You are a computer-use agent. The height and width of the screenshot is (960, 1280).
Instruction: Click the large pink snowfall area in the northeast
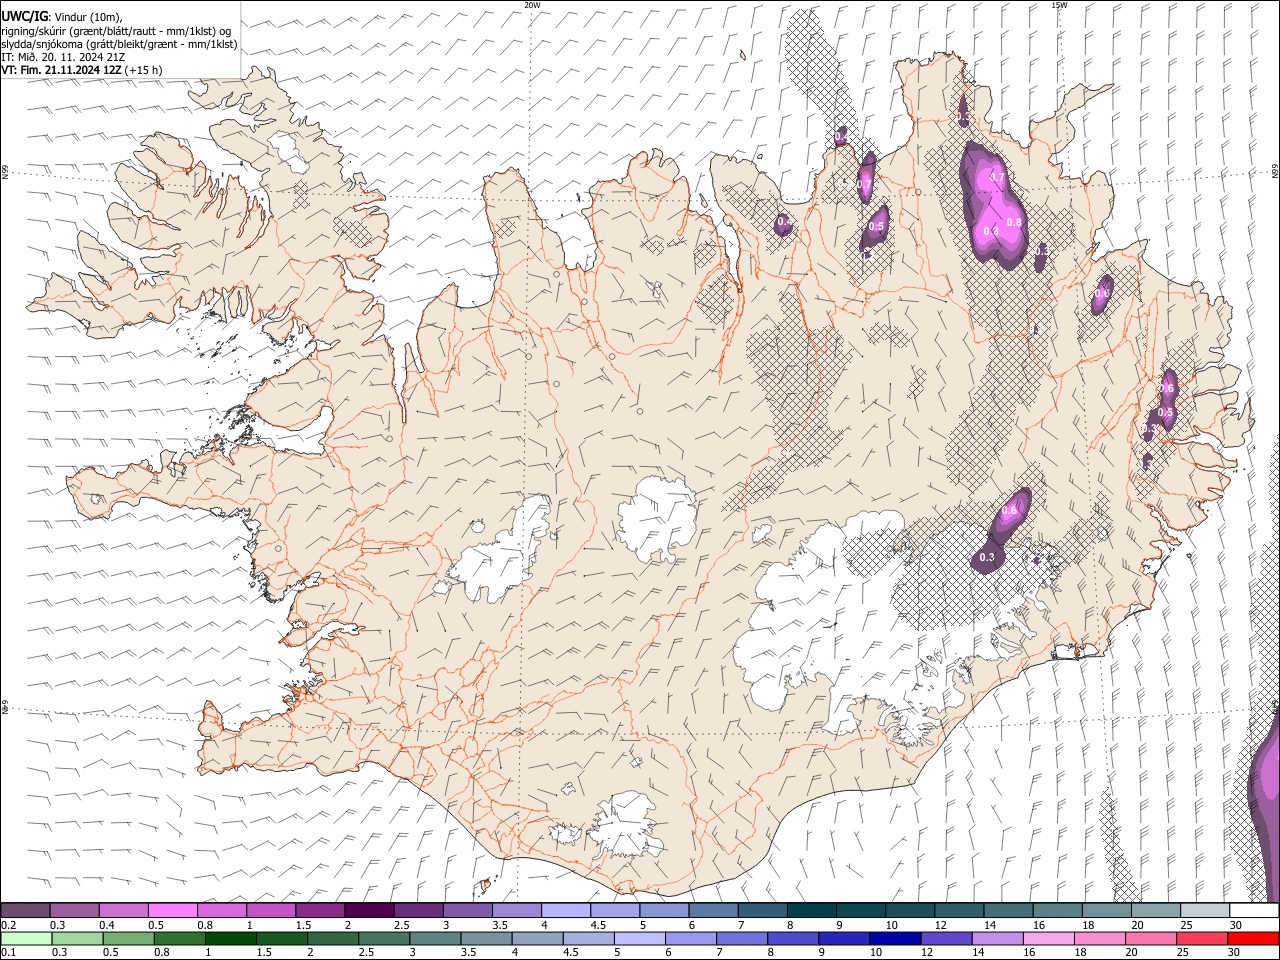pos(994,208)
